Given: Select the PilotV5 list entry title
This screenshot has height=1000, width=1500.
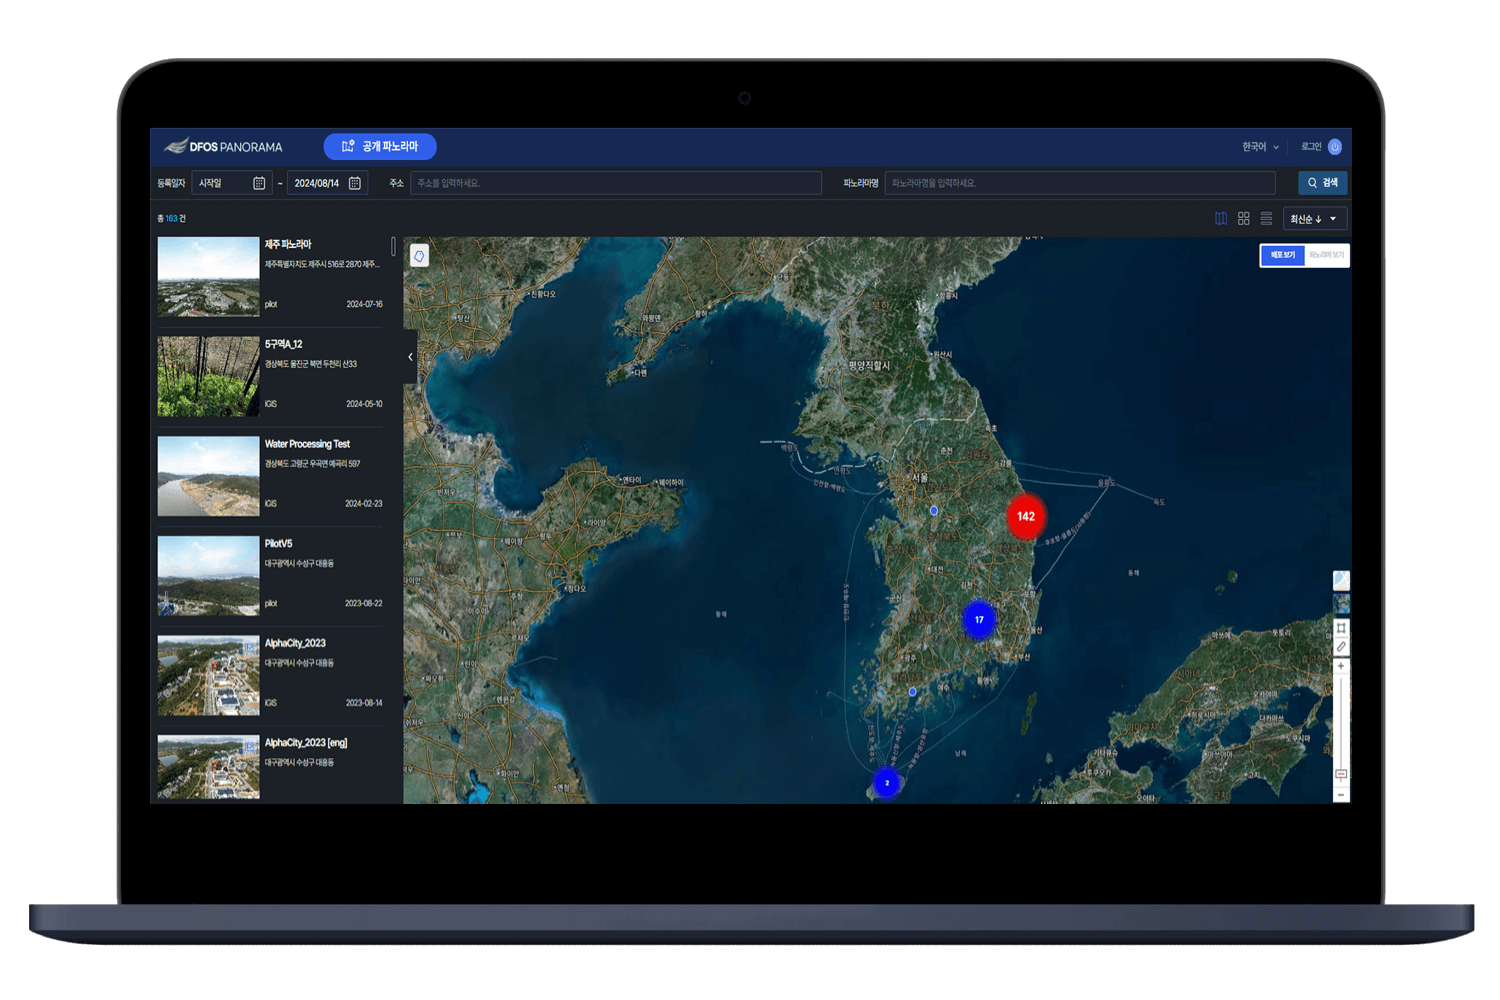Looking at the screenshot, I should coord(278,544).
